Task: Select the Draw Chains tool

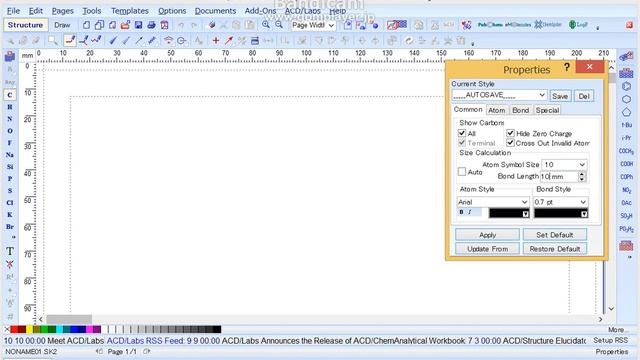Action: (x=96, y=40)
